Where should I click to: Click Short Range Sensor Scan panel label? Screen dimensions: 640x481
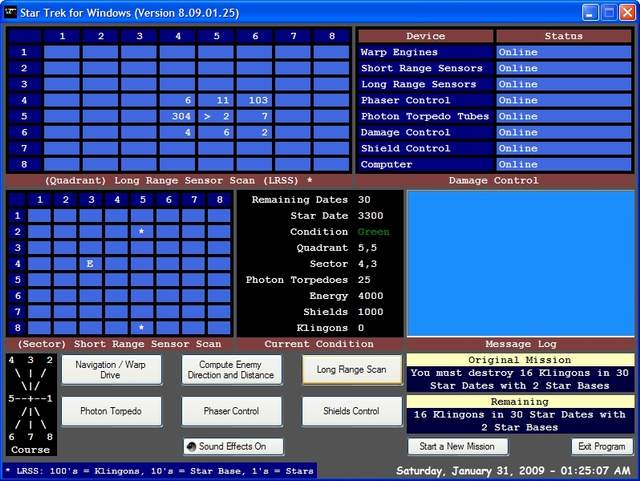click(x=120, y=344)
